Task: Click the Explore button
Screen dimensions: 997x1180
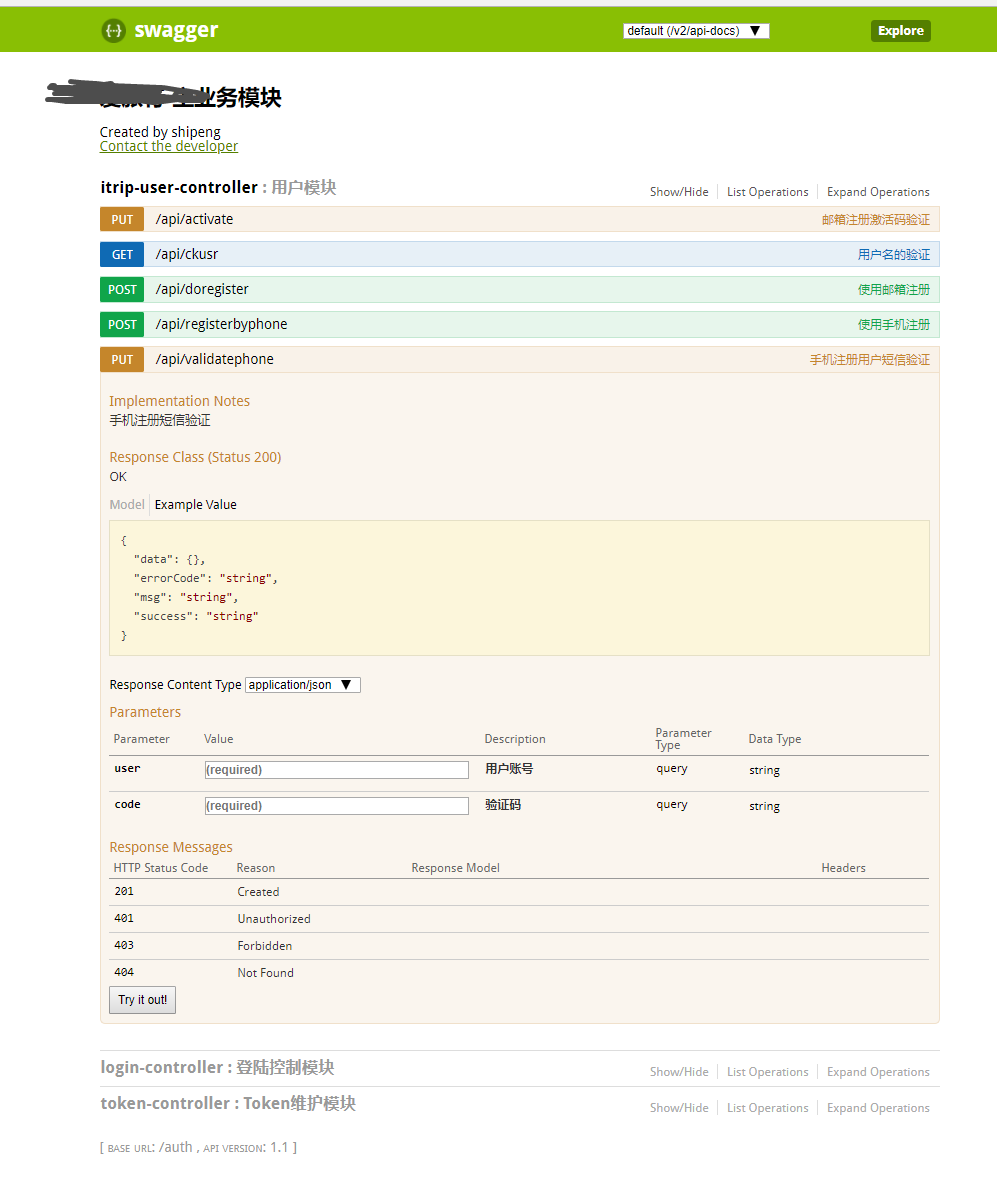Action: [901, 31]
